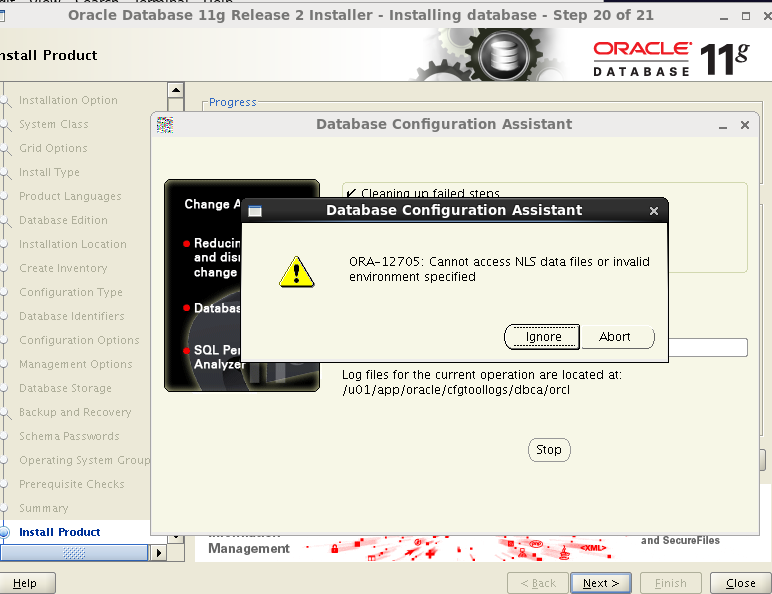This screenshot has height=594, width=772.
Task: Click the disabled Finish button
Action: point(670,583)
